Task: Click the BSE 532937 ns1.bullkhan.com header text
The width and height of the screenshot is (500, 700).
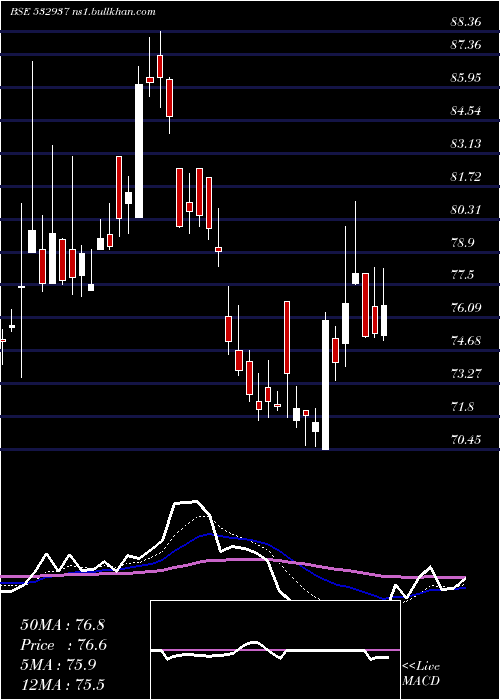Action: click(83, 12)
